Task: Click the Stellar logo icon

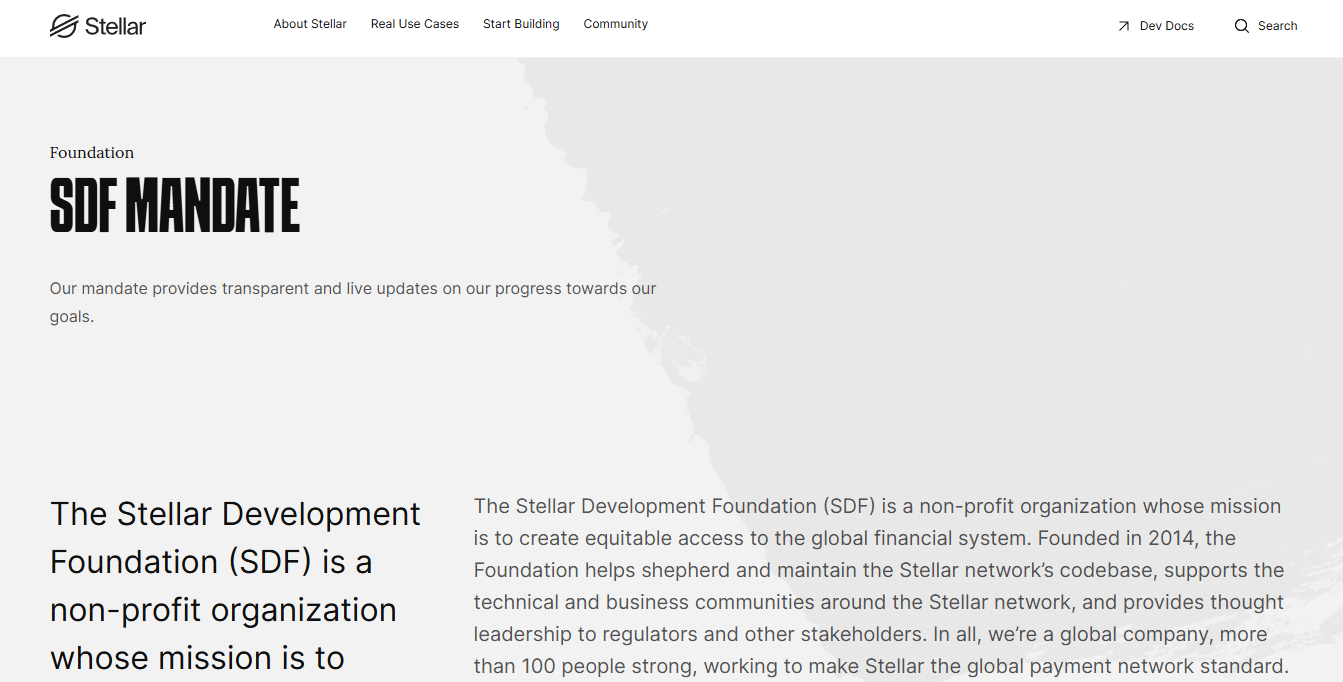Action: point(64,26)
